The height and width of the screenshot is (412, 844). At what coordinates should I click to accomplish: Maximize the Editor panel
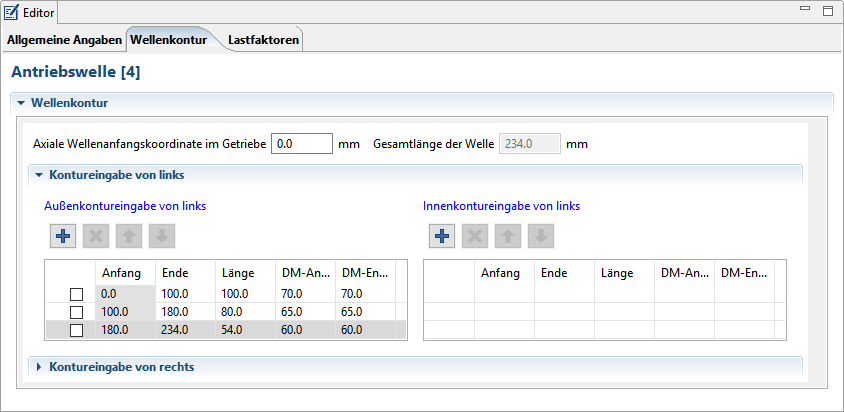tap(827, 11)
